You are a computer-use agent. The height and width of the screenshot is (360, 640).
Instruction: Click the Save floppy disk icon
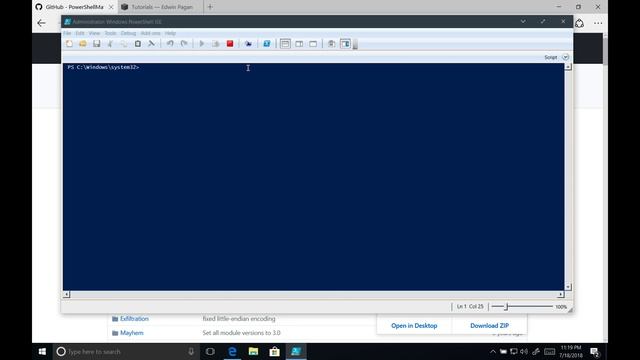[x=96, y=44]
